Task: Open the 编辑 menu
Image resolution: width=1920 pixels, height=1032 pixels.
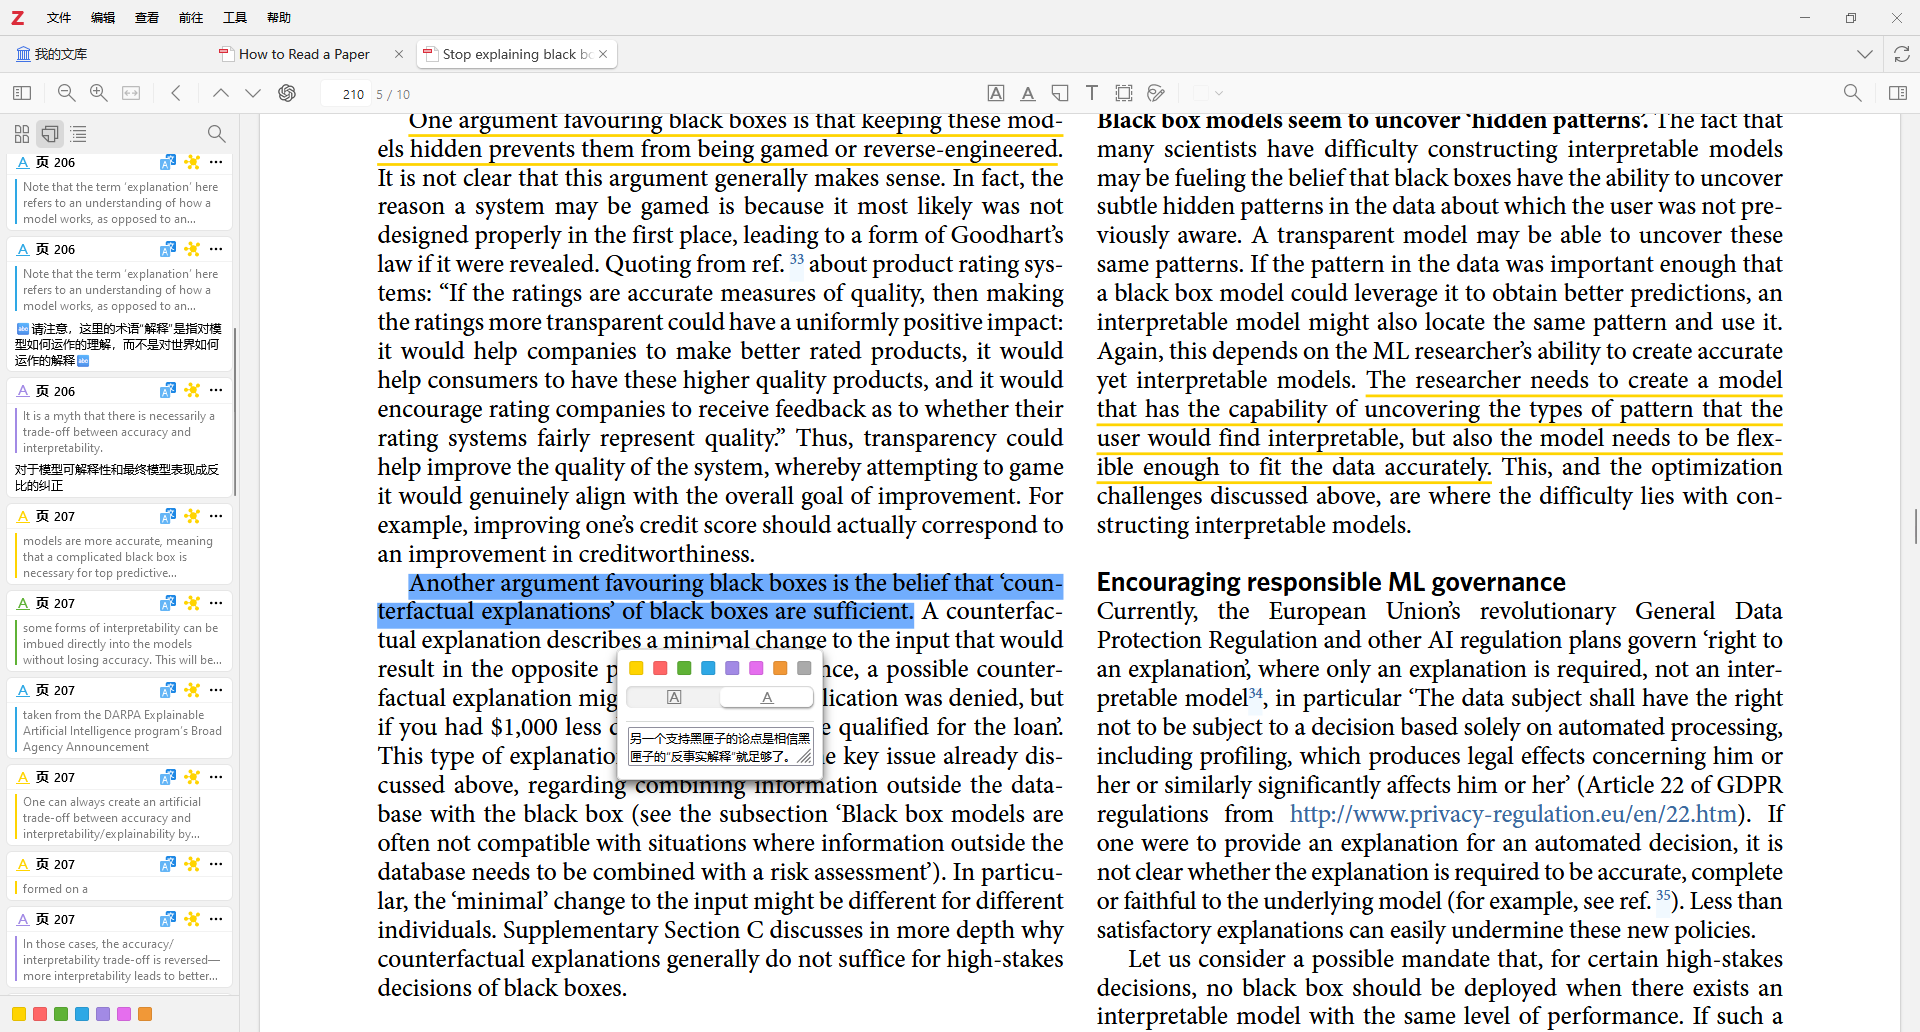Action: pyautogui.click(x=103, y=17)
